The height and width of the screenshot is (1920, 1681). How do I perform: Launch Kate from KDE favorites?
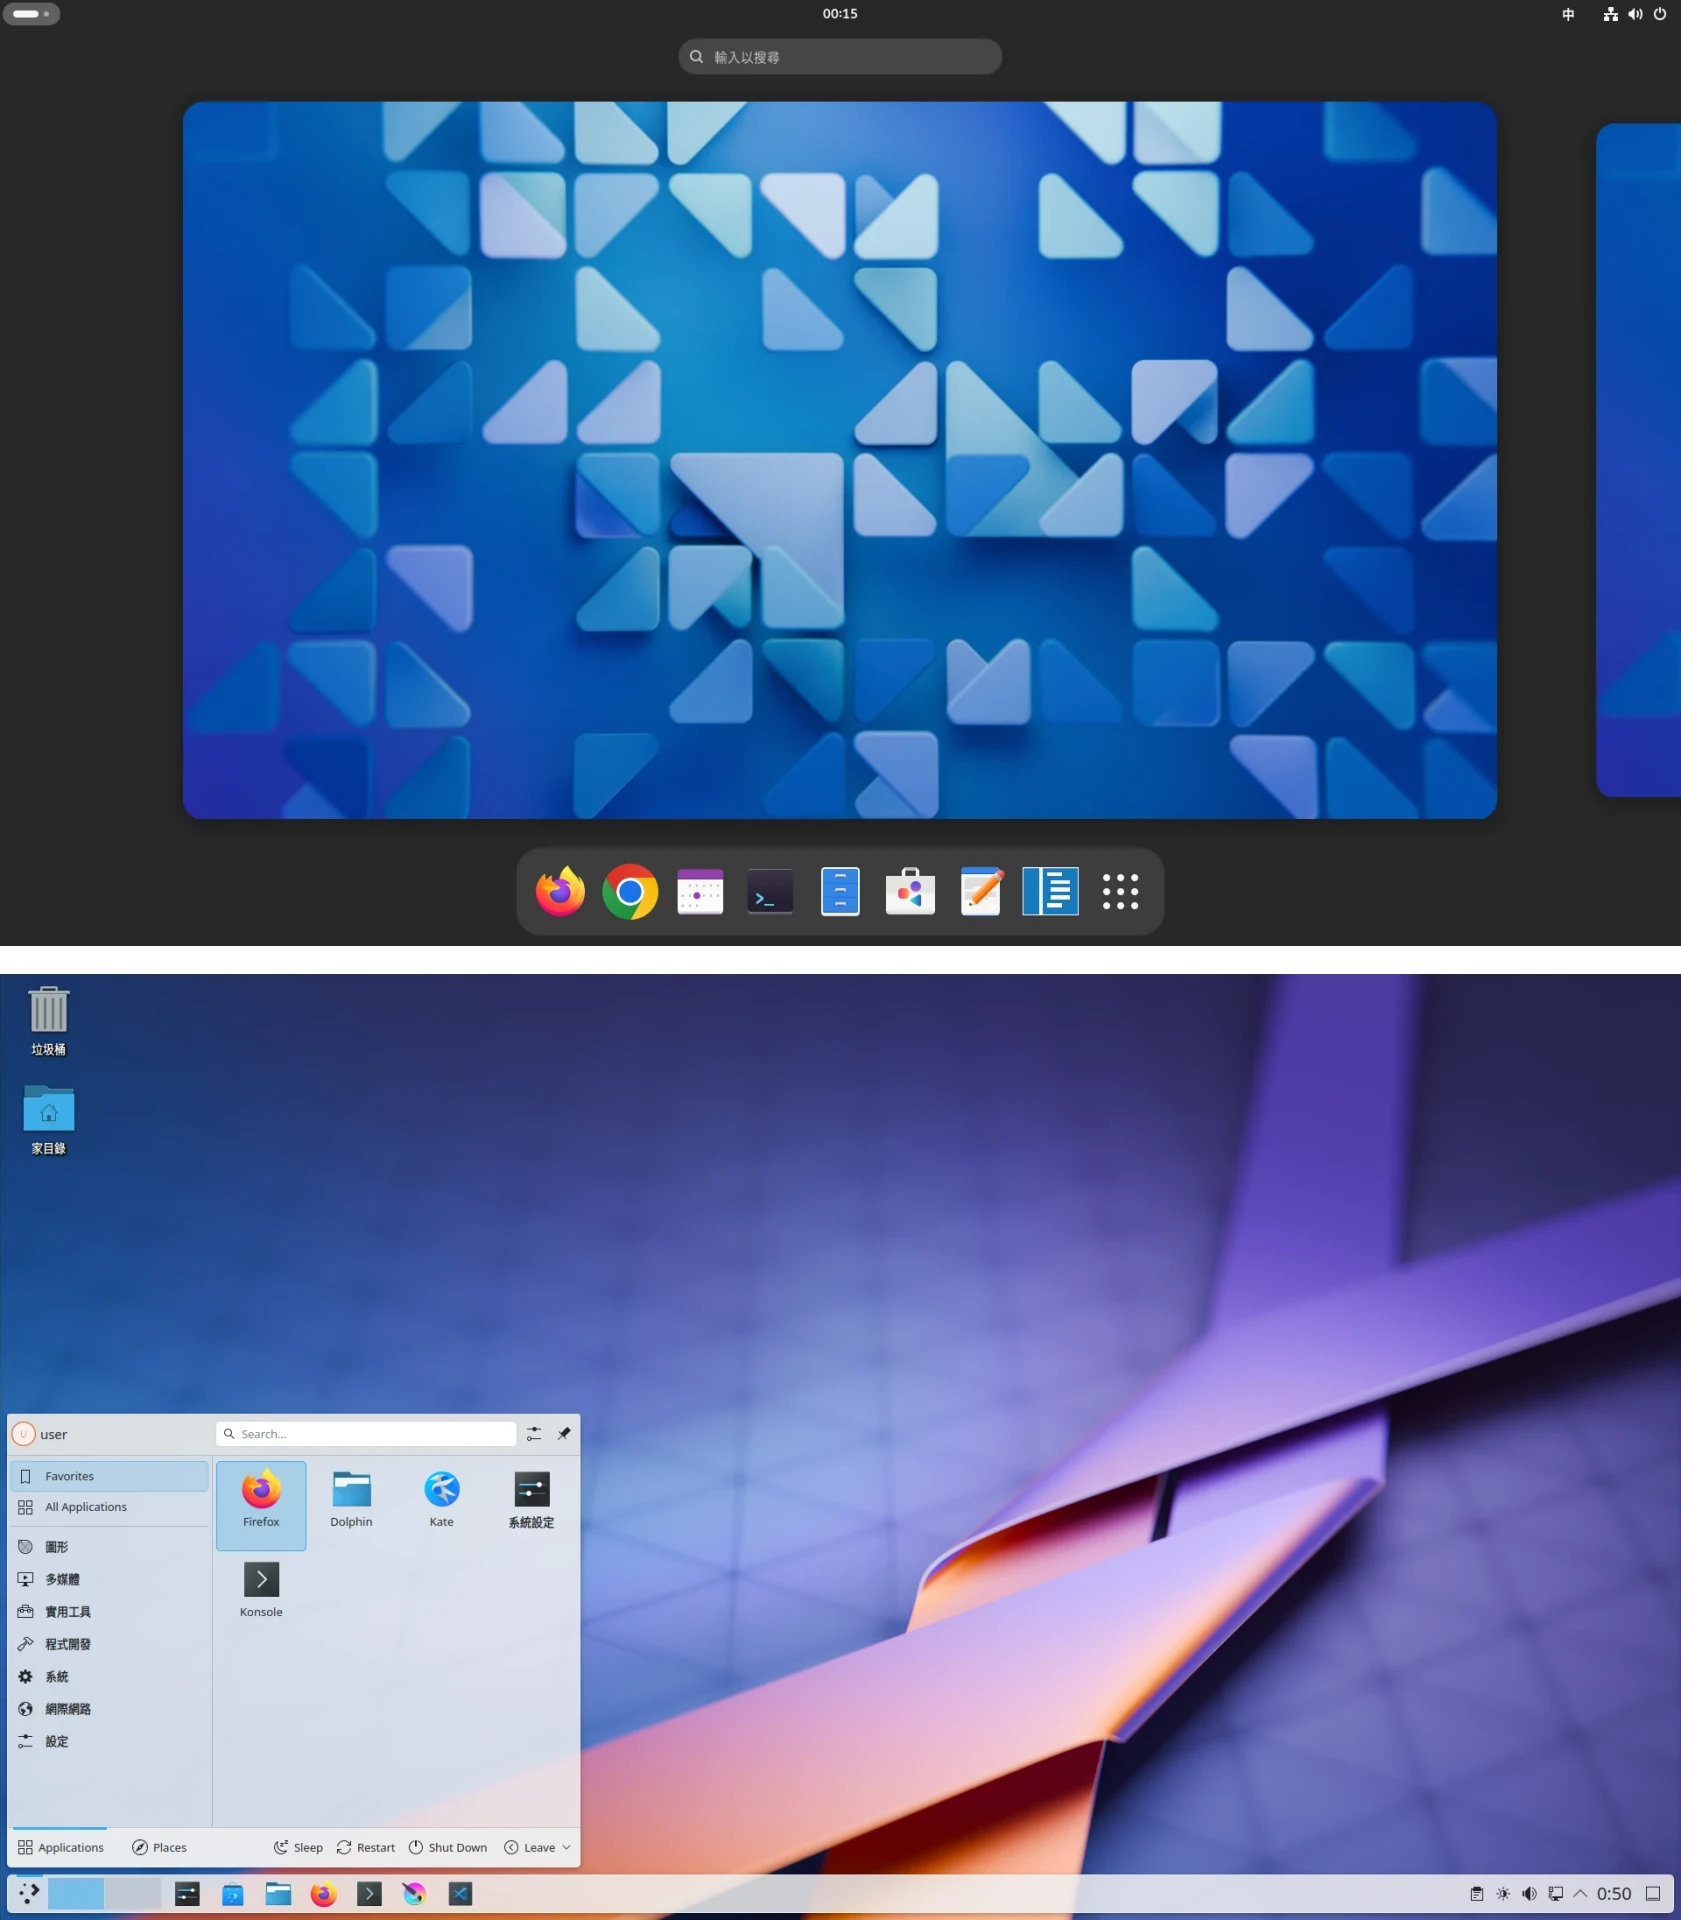(x=441, y=1505)
